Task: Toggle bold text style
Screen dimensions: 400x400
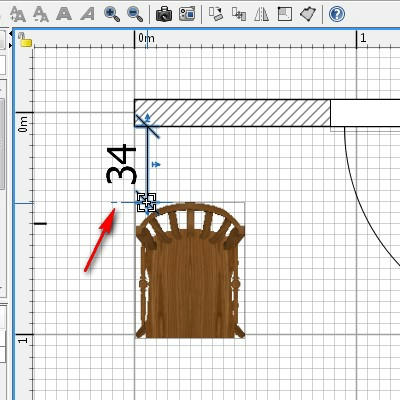Action: (64, 14)
